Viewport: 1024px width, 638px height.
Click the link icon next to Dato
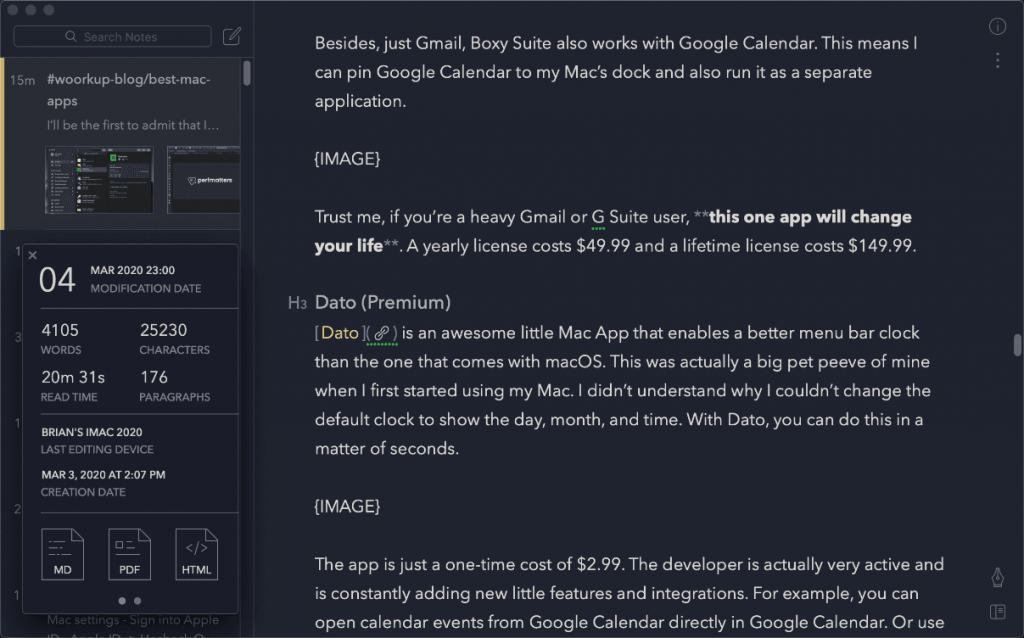coord(382,333)
